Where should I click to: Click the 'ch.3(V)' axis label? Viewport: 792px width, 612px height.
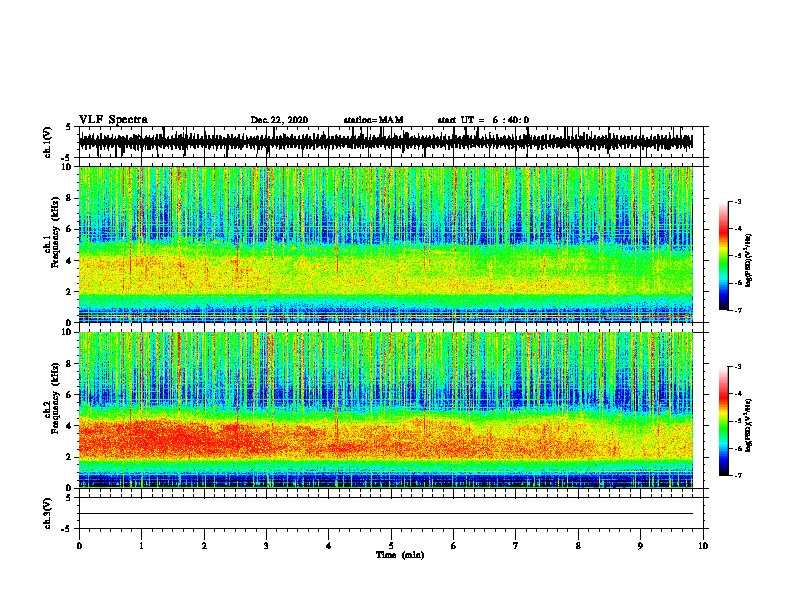pos(48,513)
